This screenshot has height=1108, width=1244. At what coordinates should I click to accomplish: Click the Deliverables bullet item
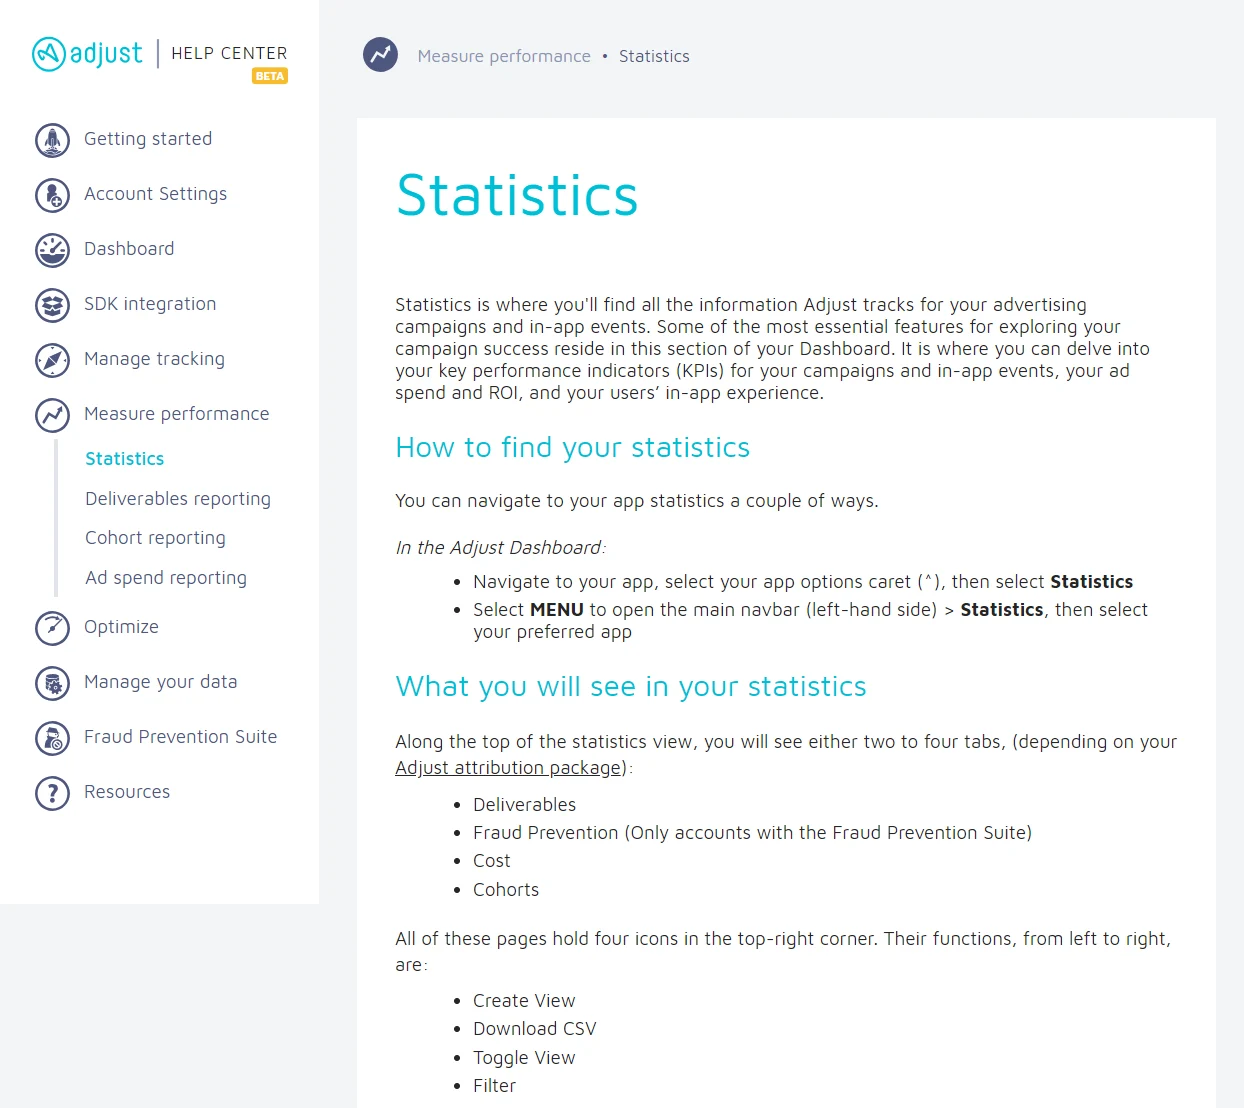coord(524,805)
